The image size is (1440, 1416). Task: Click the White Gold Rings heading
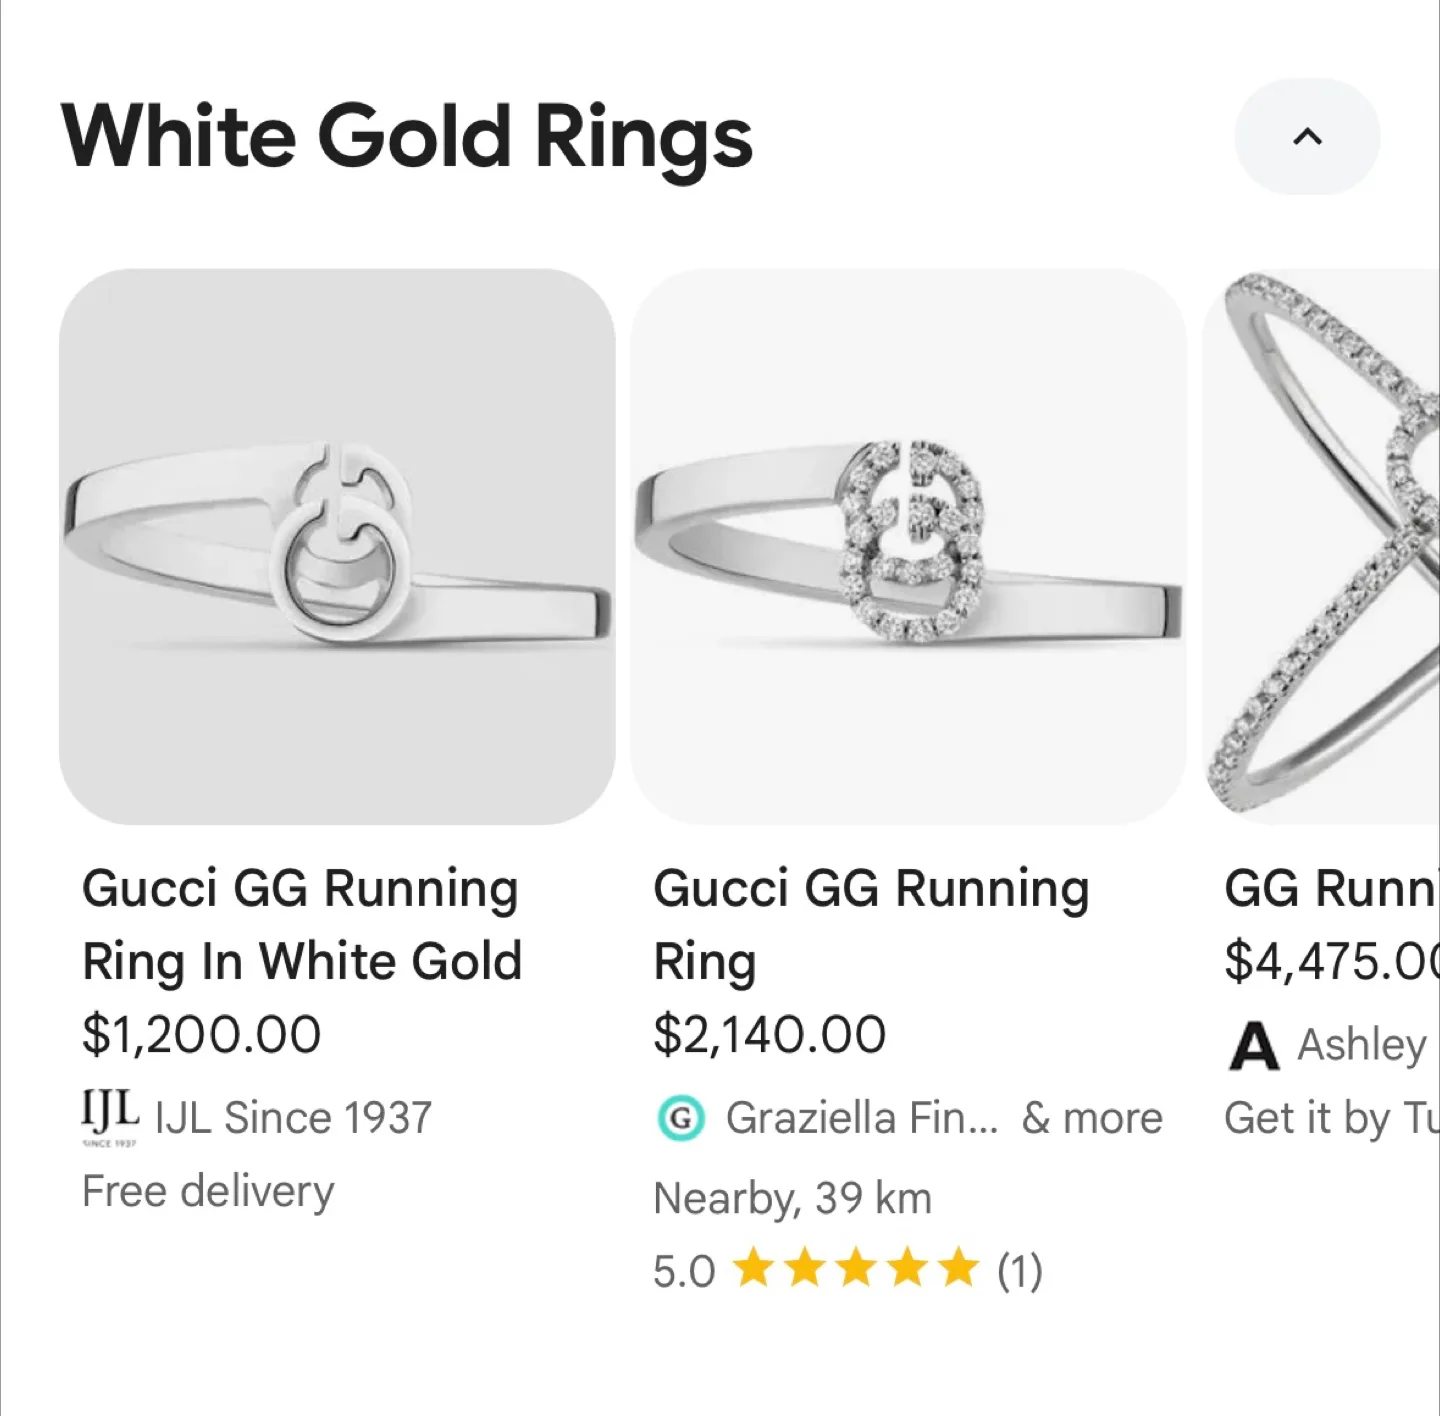pyautogui.click(x=404, y=137)
